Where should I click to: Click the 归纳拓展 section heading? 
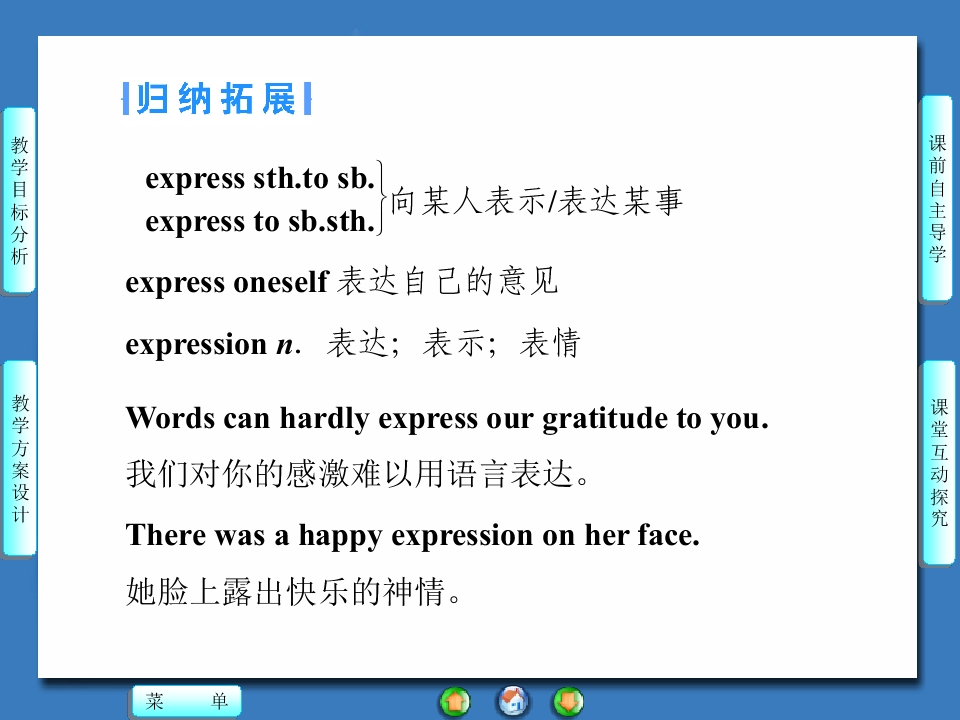coord(216,99)
